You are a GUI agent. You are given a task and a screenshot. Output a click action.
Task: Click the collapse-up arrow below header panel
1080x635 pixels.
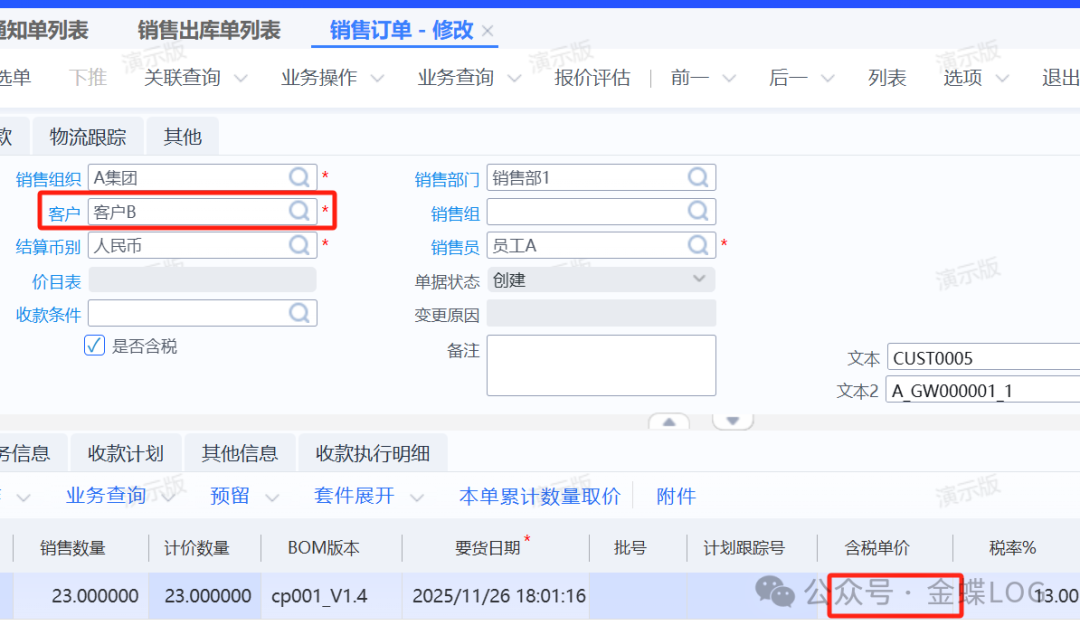(669, 421)
